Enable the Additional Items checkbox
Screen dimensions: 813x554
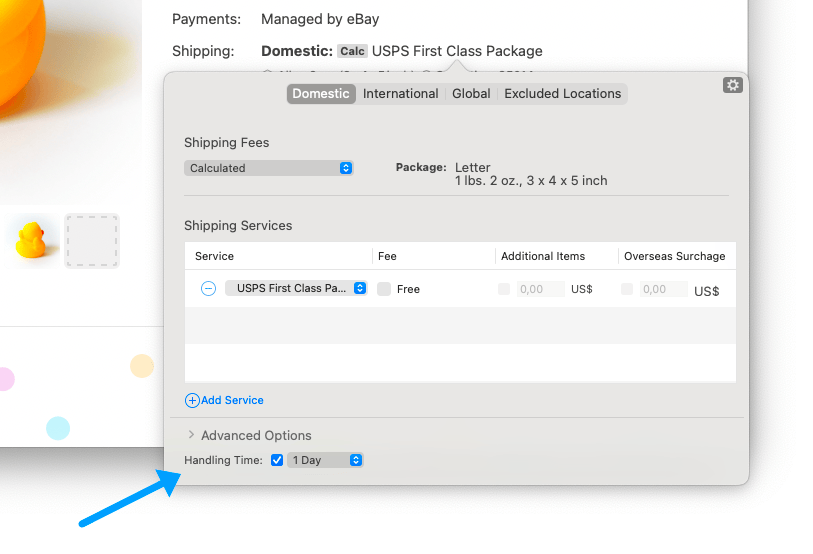pyautogui.click(x=504, y=289)
